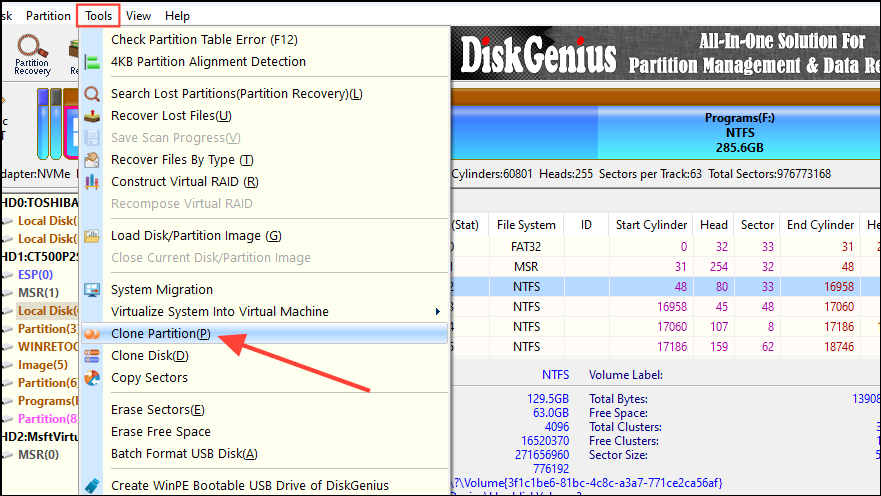Image resolution: width=881 pixels, height=496 pixels.
Task: Select MSR(0) under HD2 in tree
Action: click(38, 454)
